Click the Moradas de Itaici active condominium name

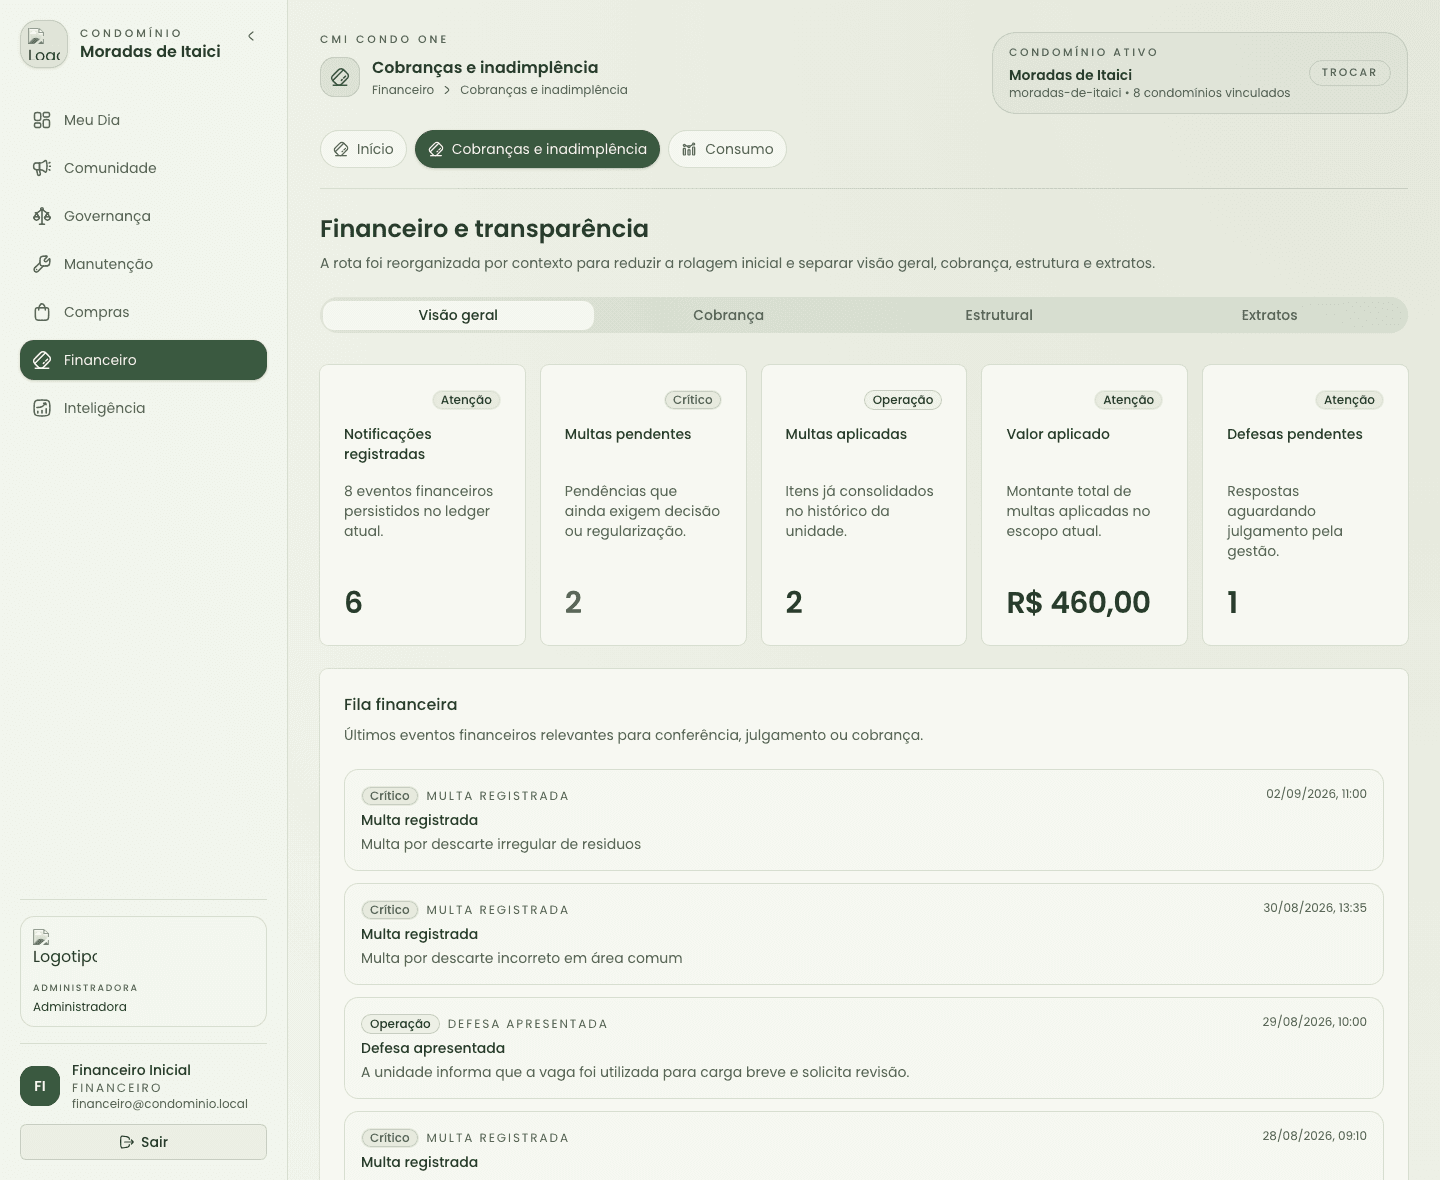pyautogui.click(x=1070, y=75)
